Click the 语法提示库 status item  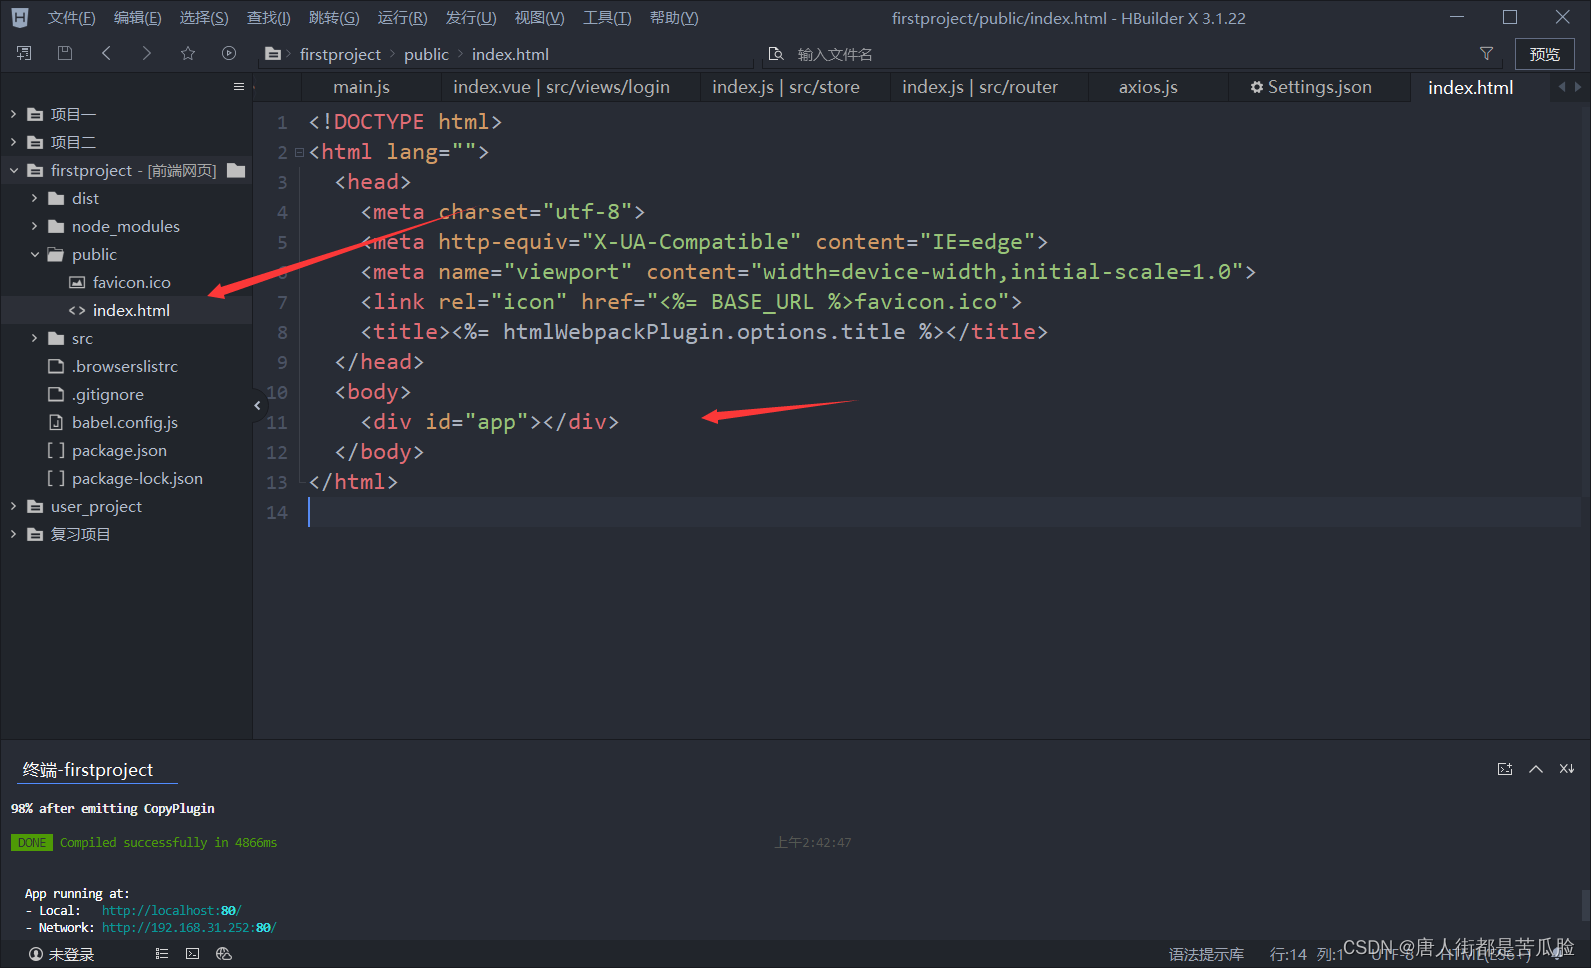click(1206, 954)
